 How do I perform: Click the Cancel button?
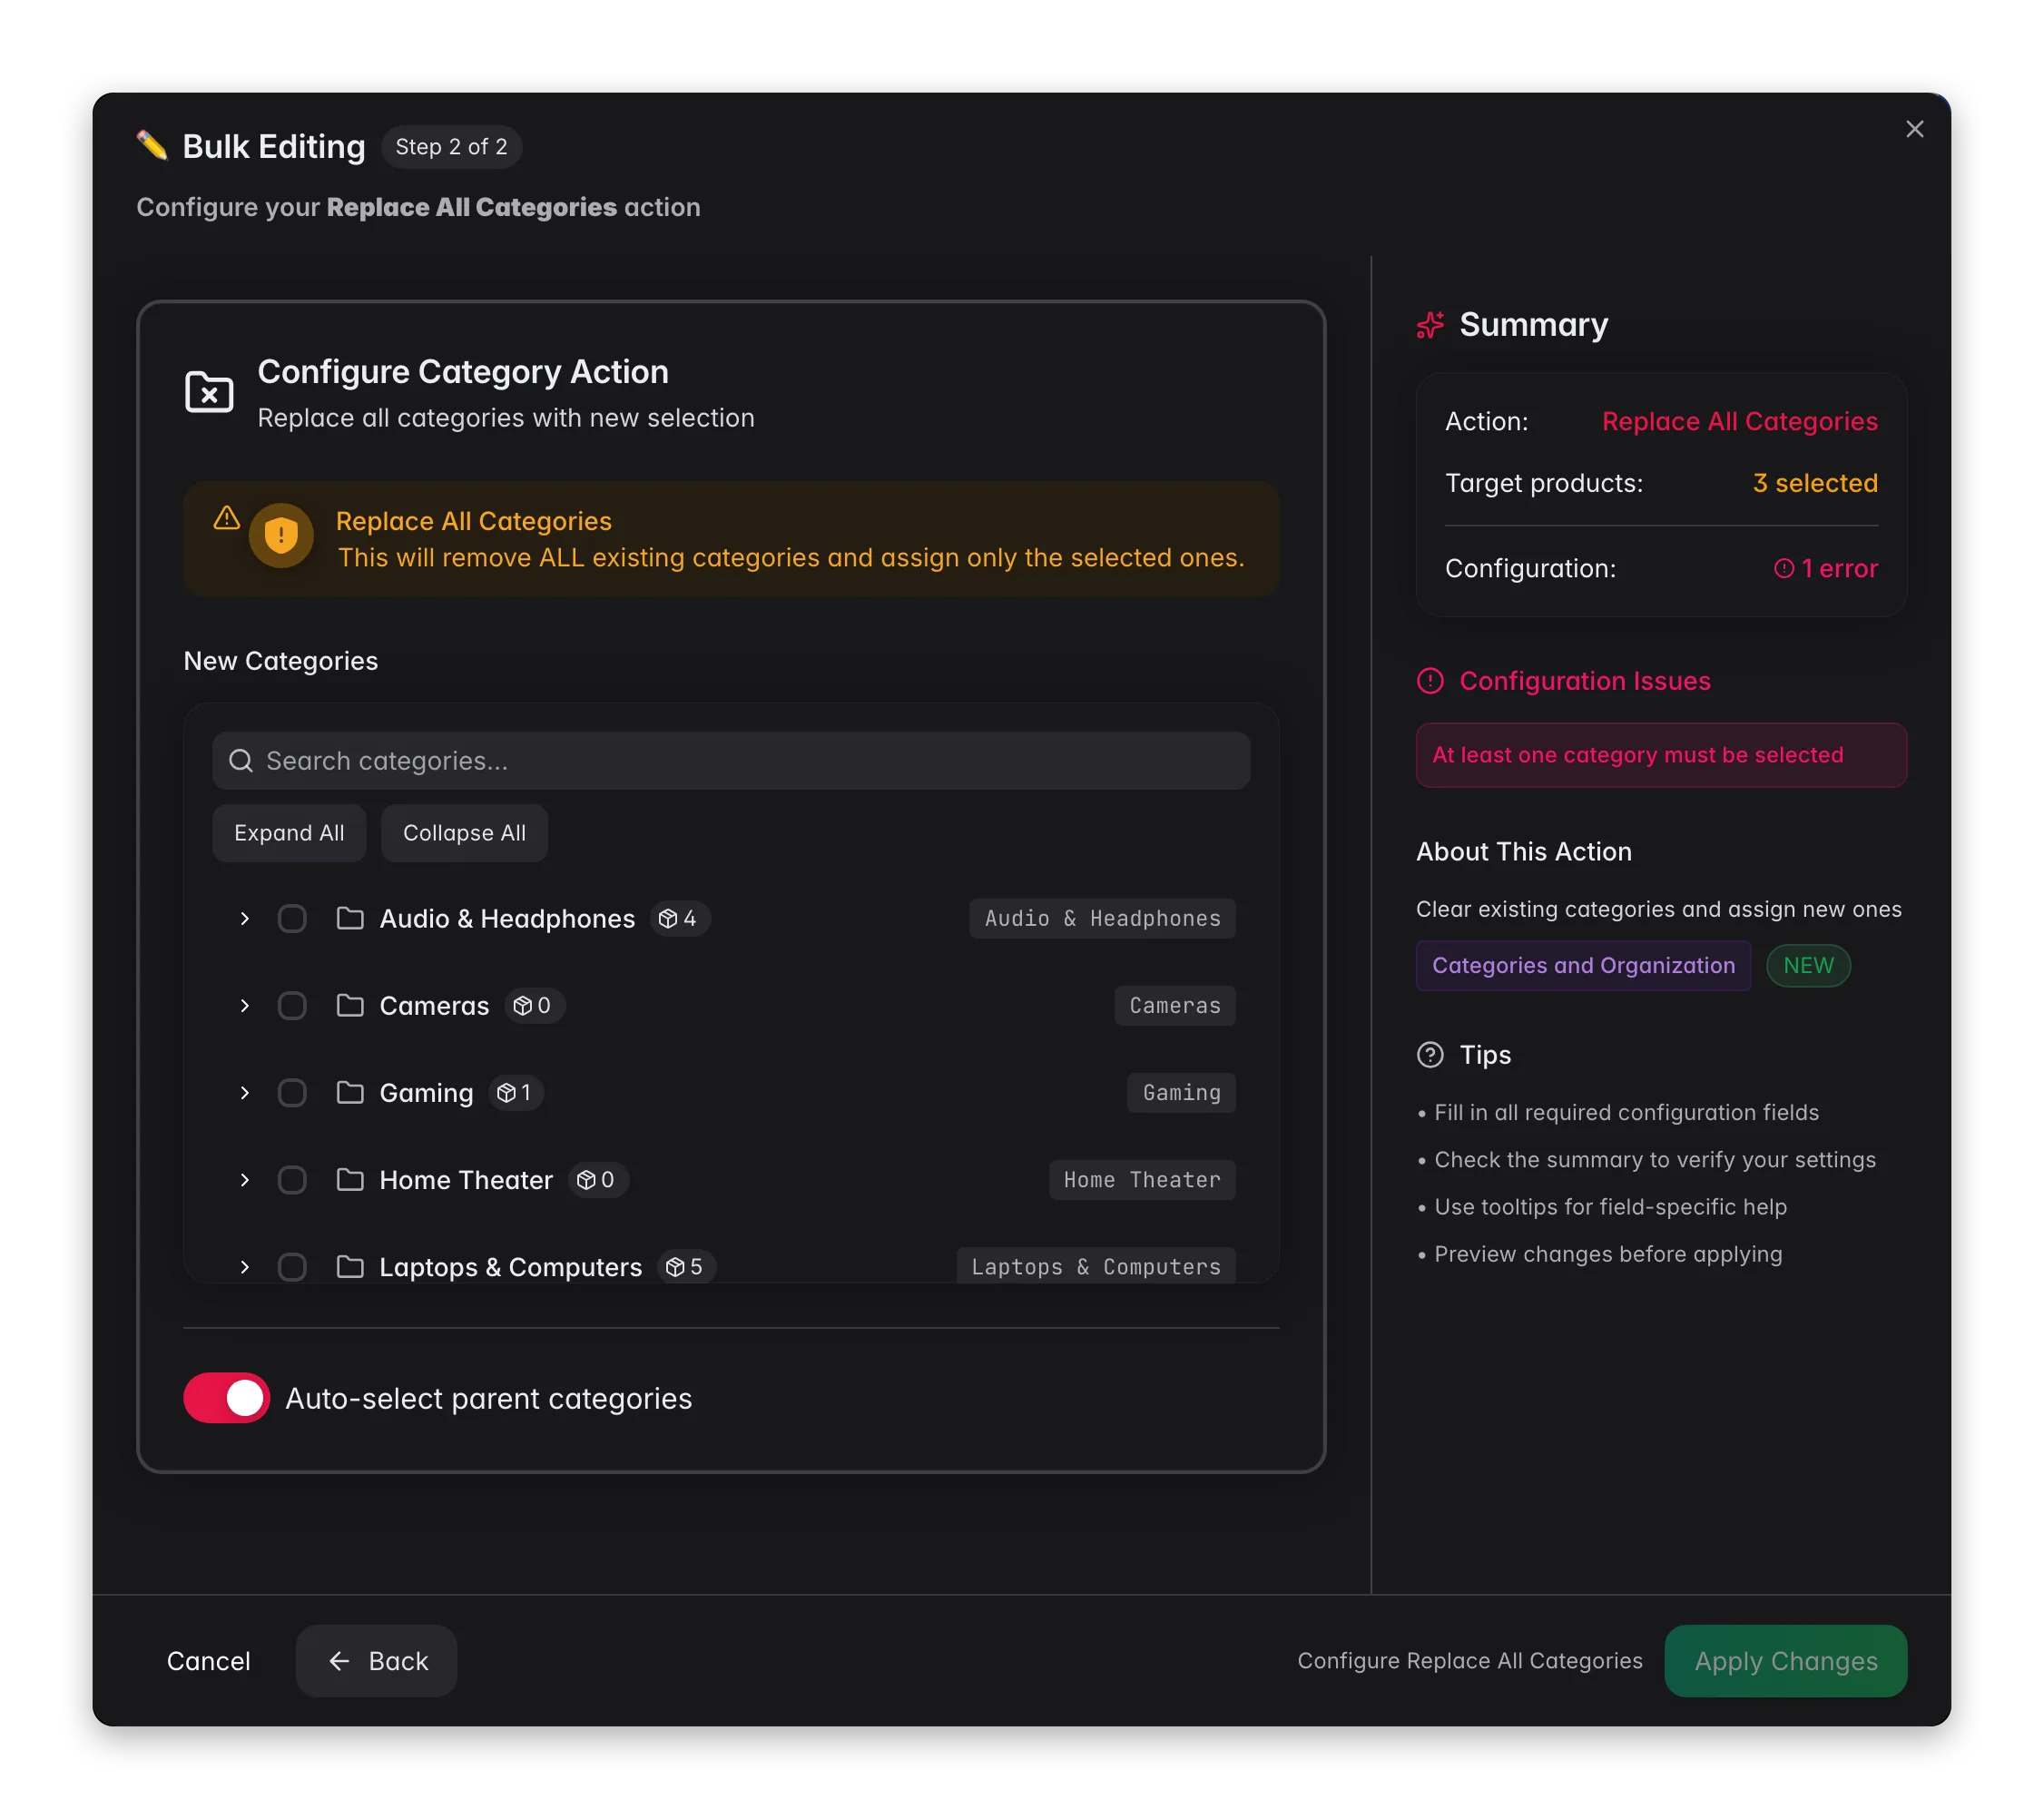208,1661
